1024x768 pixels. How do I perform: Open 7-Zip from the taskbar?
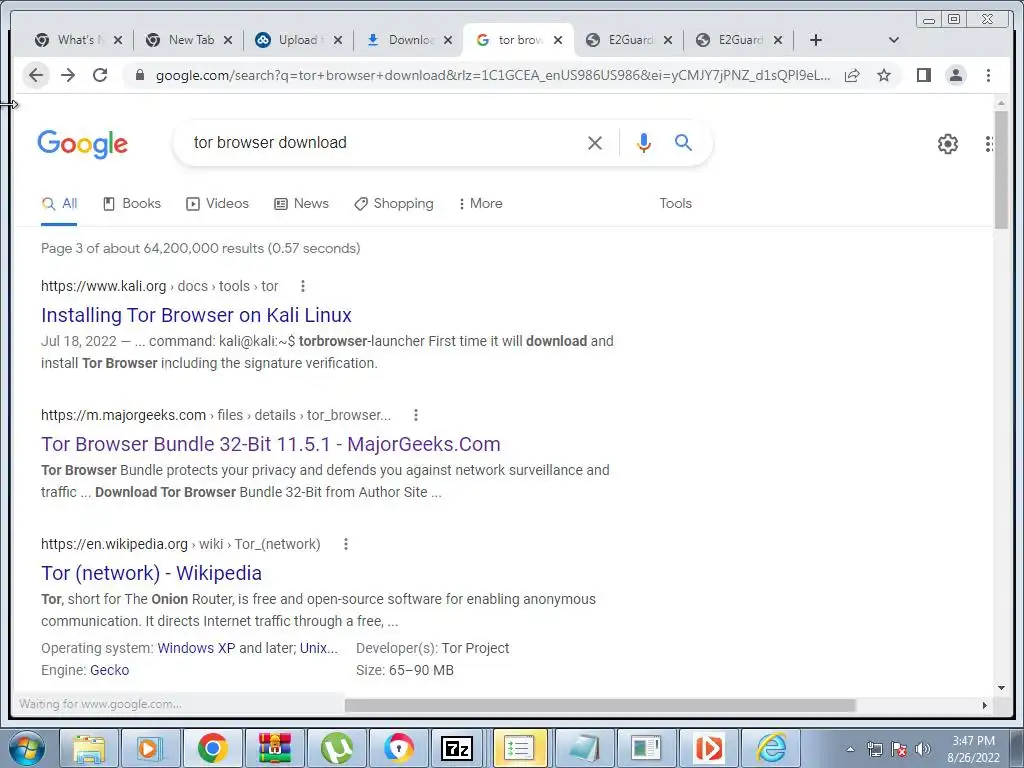click(x=457, y=748)
